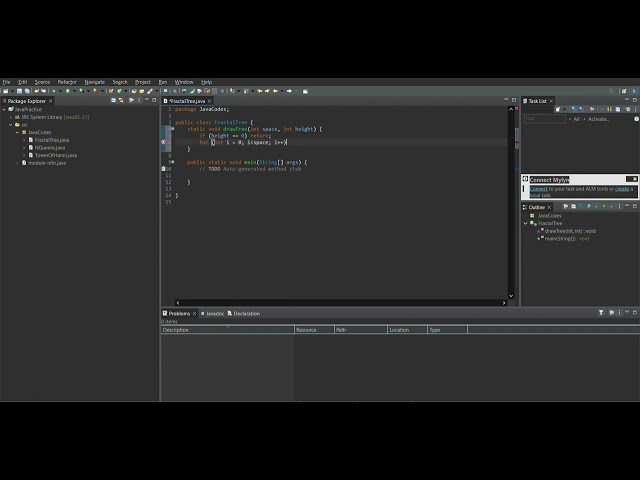Collapse FractalTree class in Outline
Screen dimensions: 640x480
[x=526, y=223]
